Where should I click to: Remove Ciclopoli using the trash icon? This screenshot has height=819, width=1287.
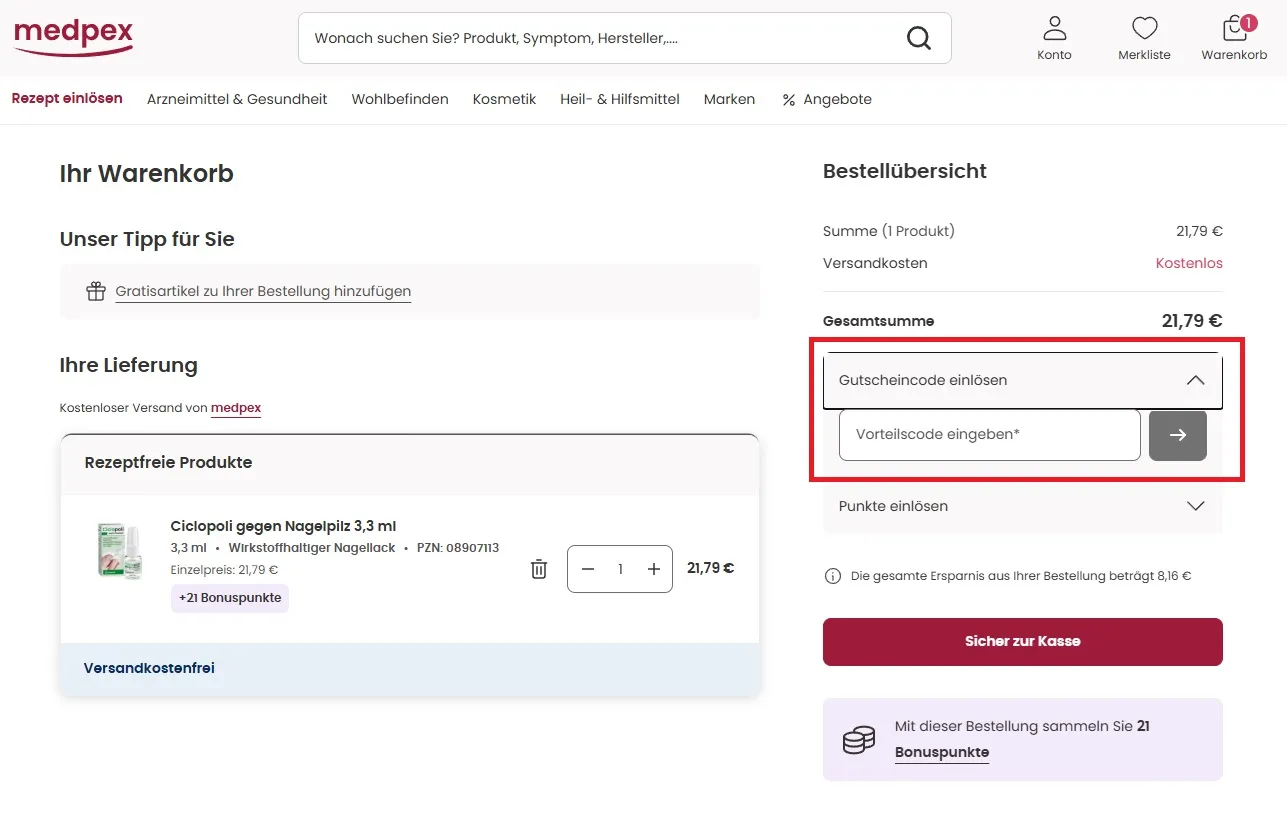[x=538, y=568]
